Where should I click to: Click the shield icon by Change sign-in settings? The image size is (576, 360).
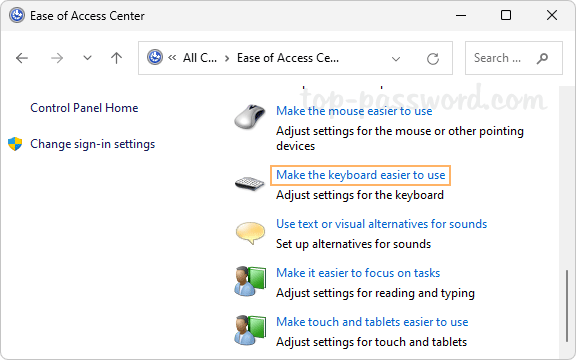coord(15,144)
